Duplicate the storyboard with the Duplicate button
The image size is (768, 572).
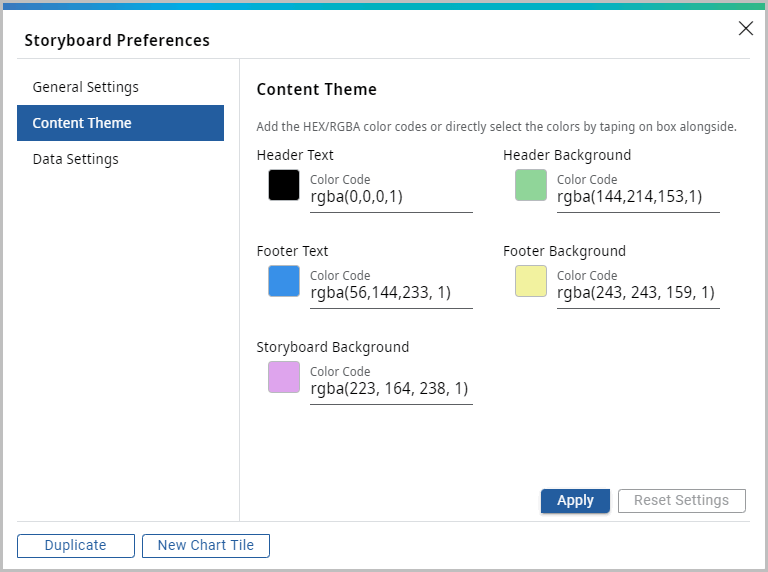tap(75, 546)
